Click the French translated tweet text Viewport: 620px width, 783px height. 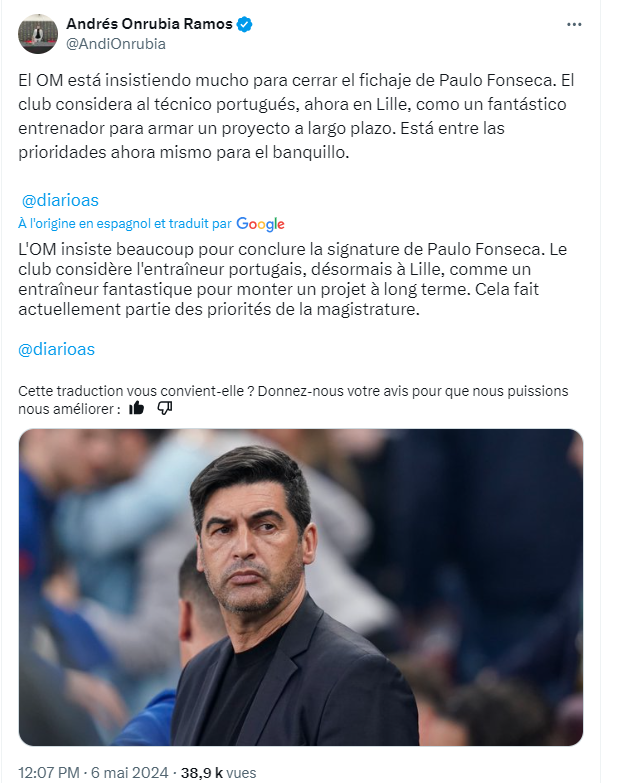click(293, 279)
